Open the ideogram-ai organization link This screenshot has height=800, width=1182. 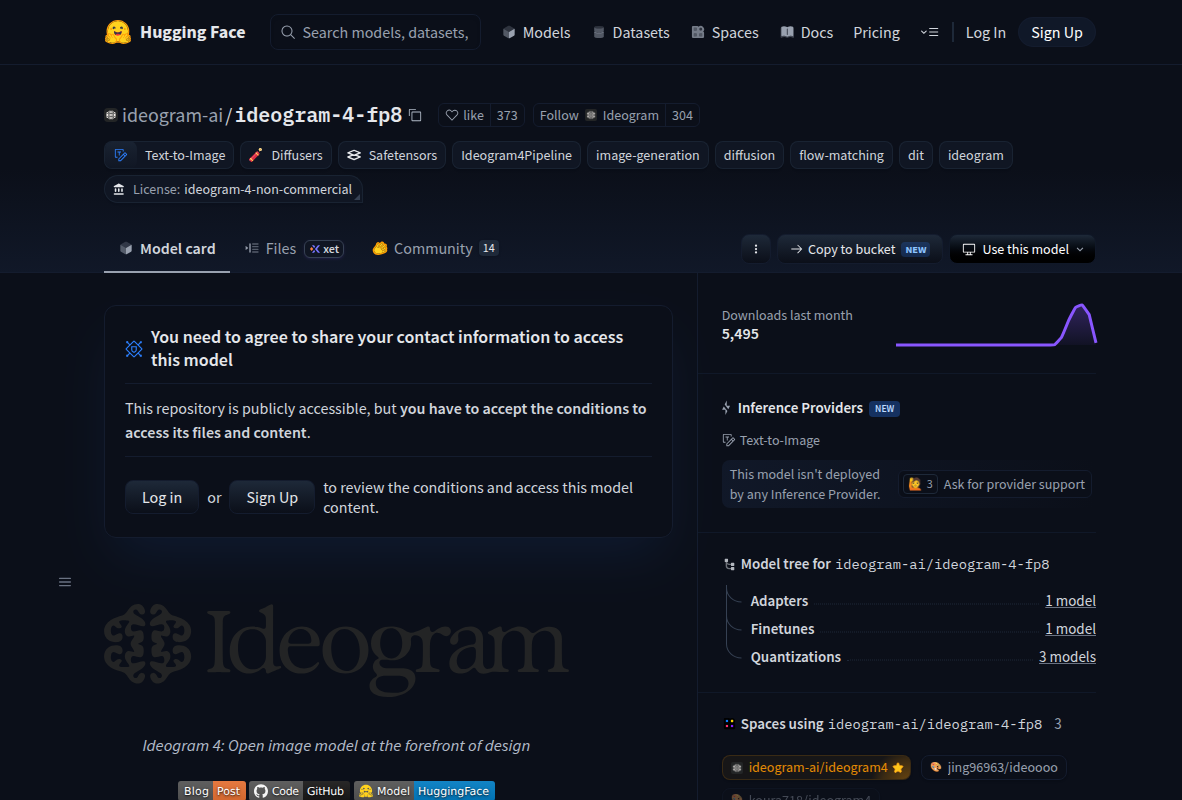tap(173, 115)
